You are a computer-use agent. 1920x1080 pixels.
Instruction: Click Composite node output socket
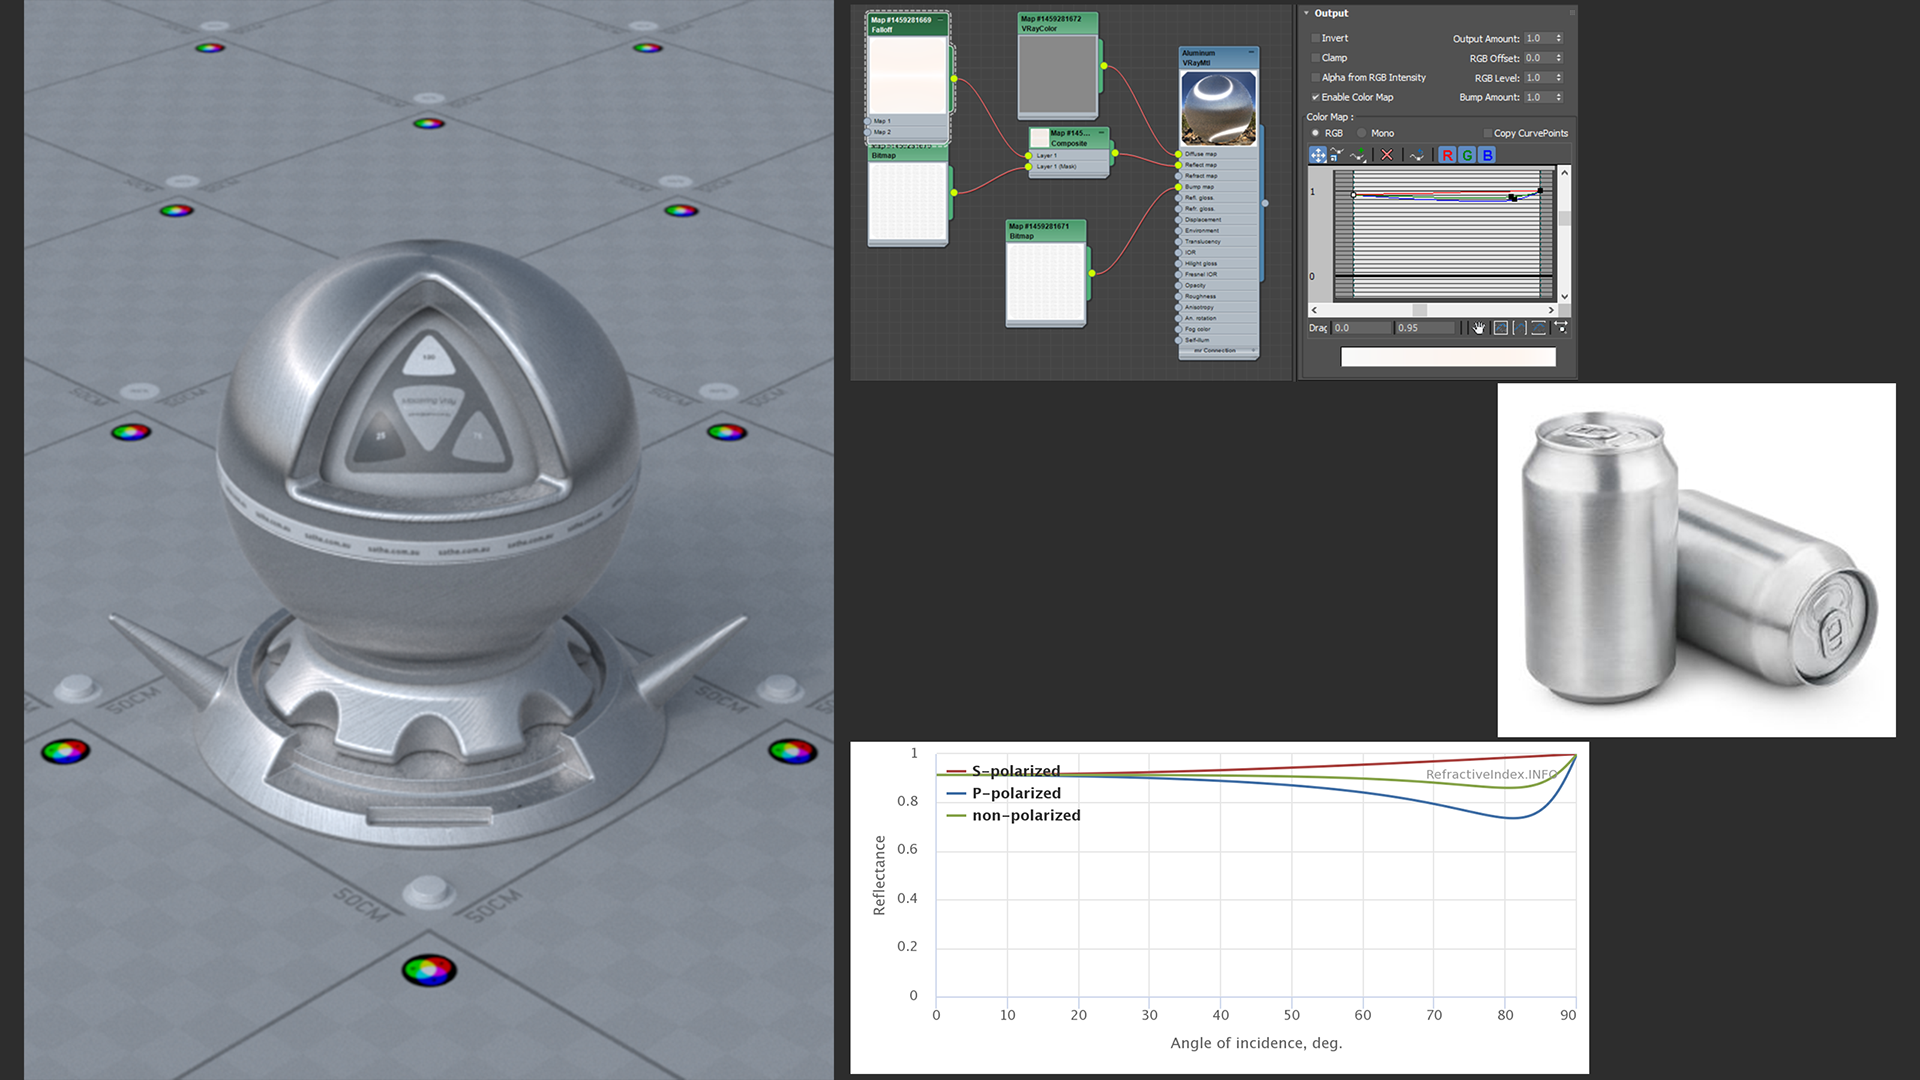coord(1115,153)
